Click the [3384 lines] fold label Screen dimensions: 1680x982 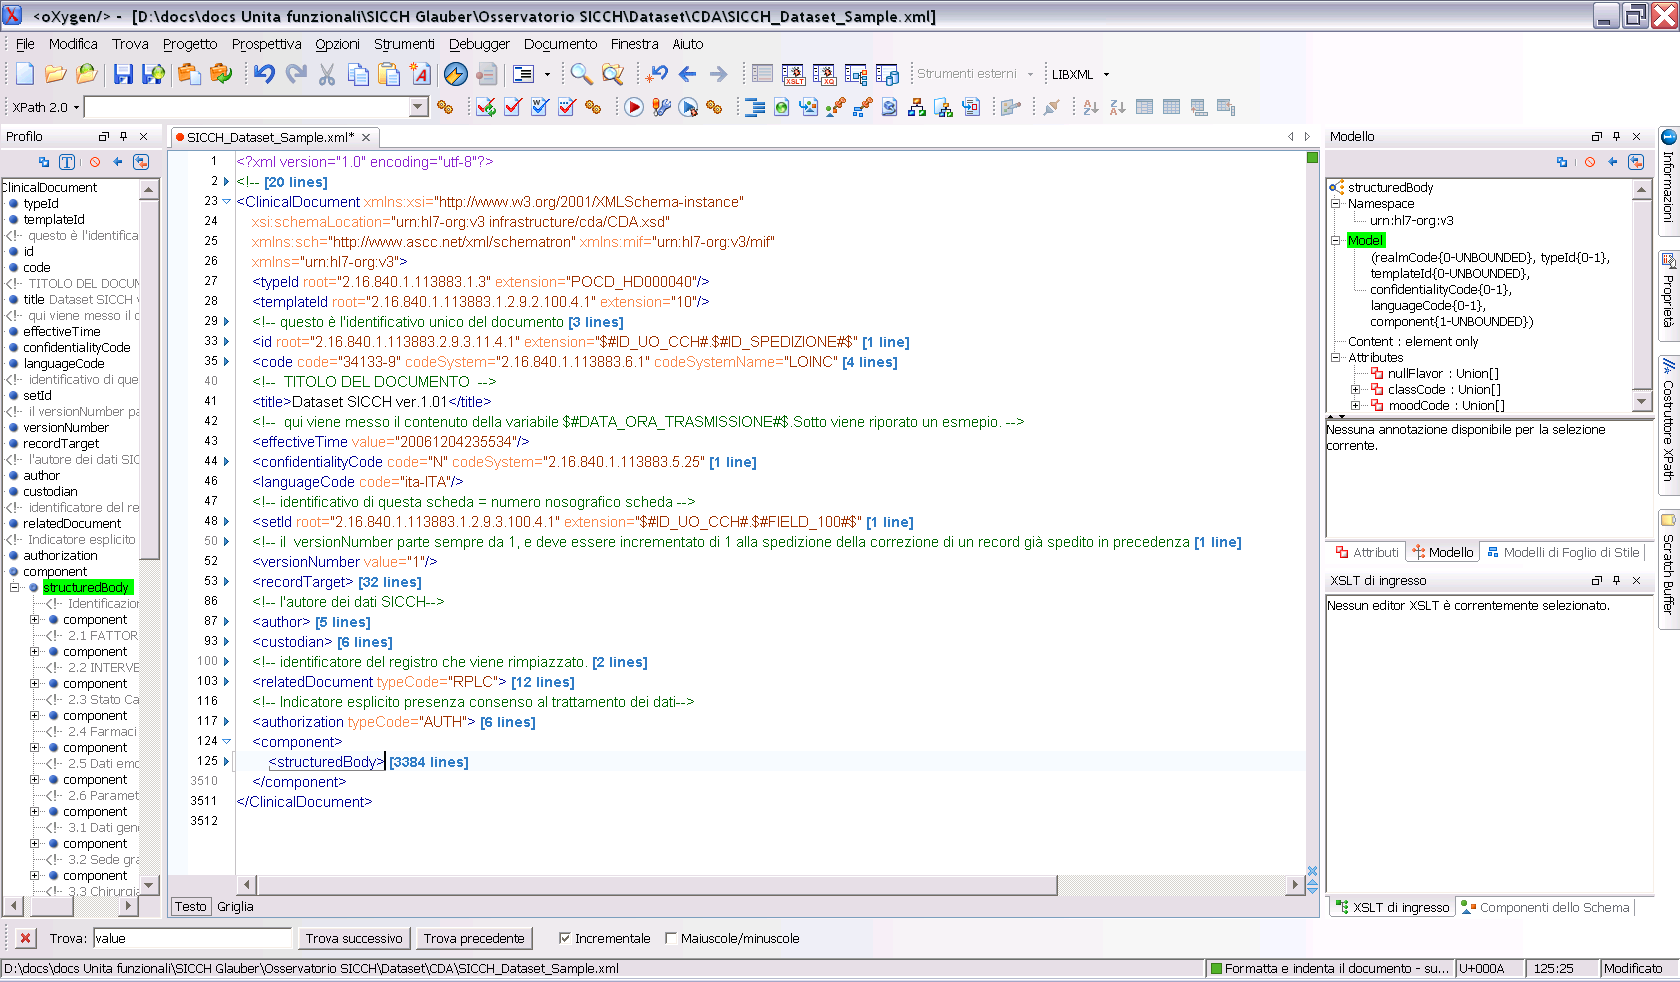[x=429, y=762]
